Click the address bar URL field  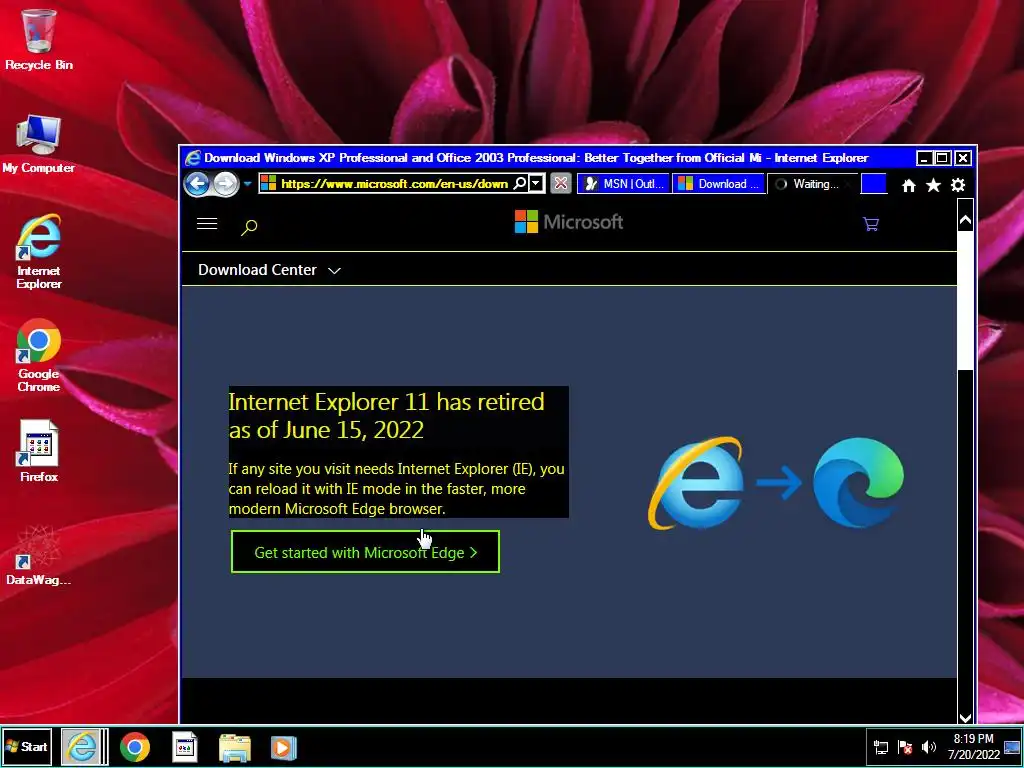(x=394, y=184)
